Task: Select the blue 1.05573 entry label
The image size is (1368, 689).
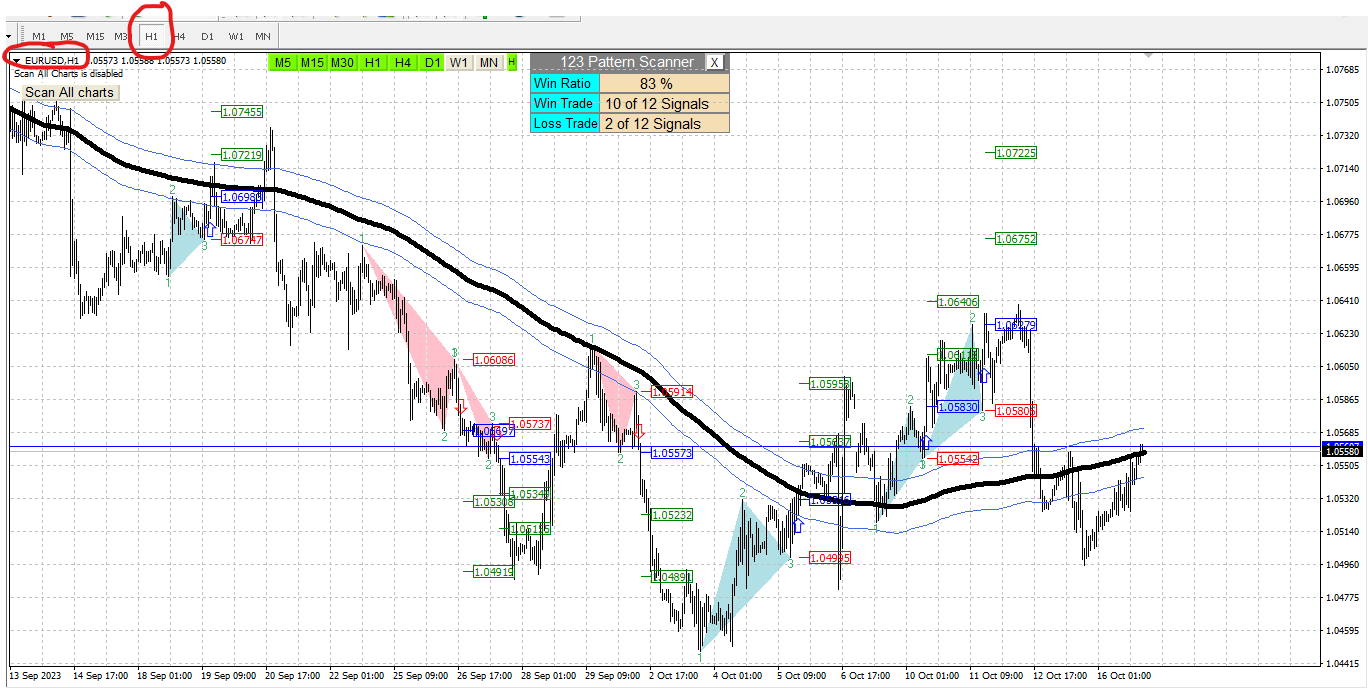Action: [x=672, y=453]
